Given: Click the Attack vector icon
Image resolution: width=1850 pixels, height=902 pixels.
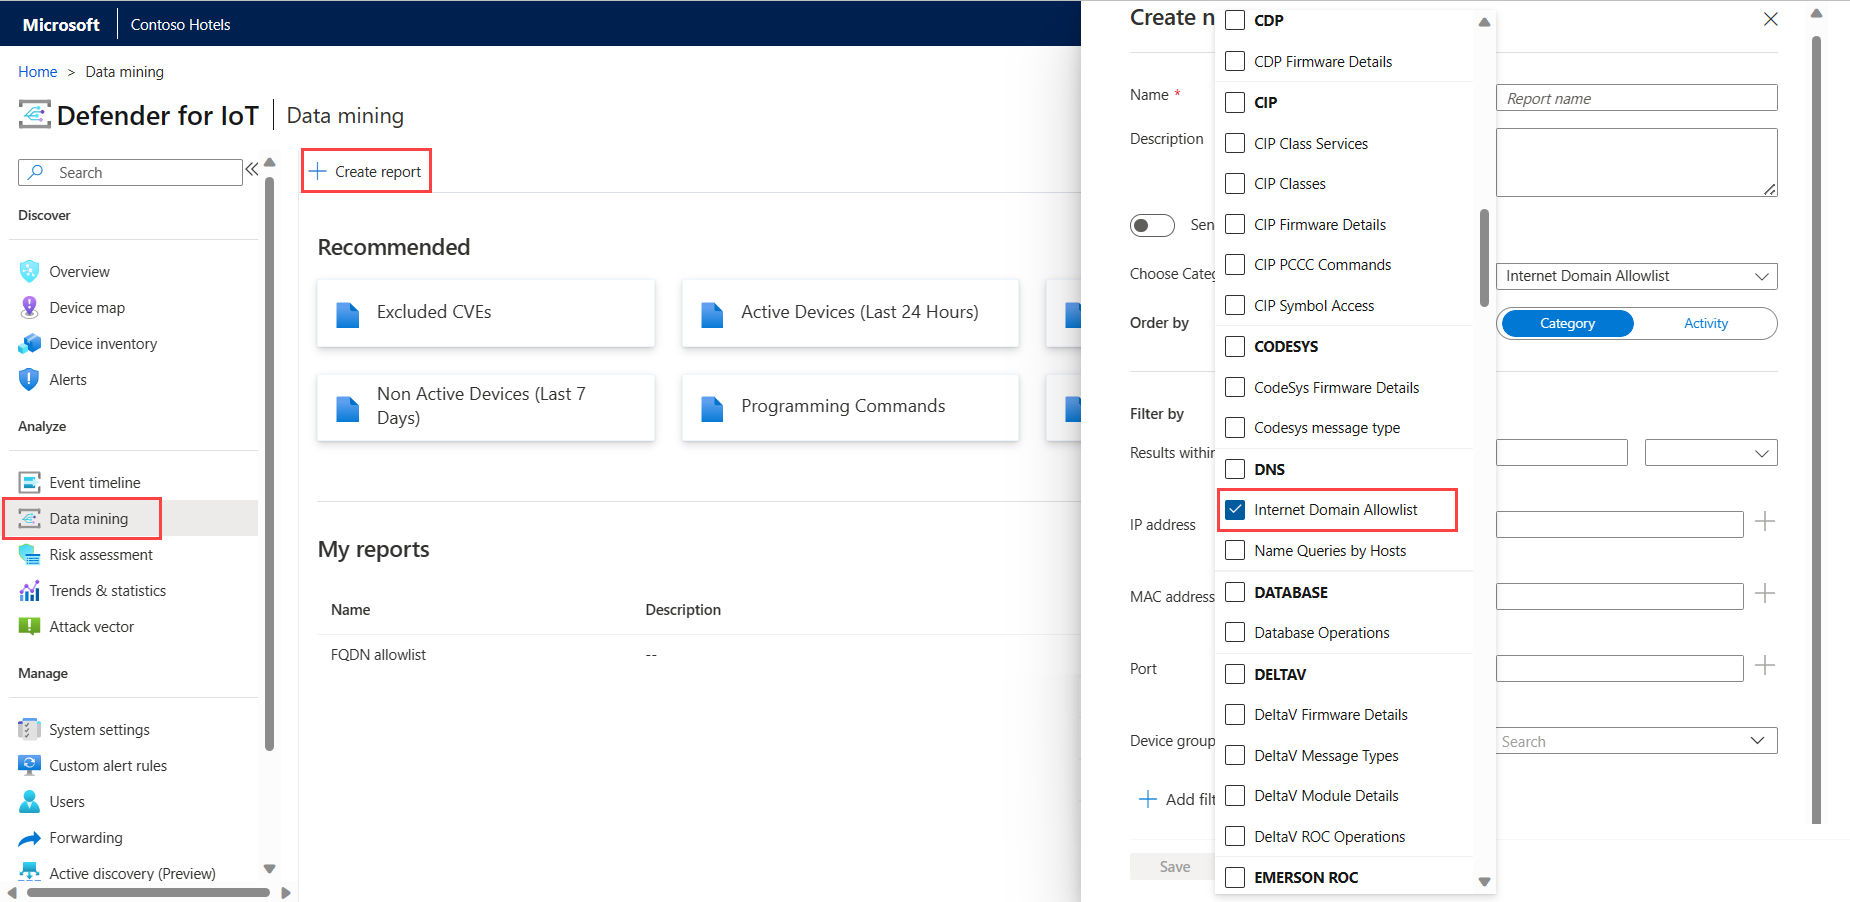Looking at the screenshot, I should (x=29, y=626).
